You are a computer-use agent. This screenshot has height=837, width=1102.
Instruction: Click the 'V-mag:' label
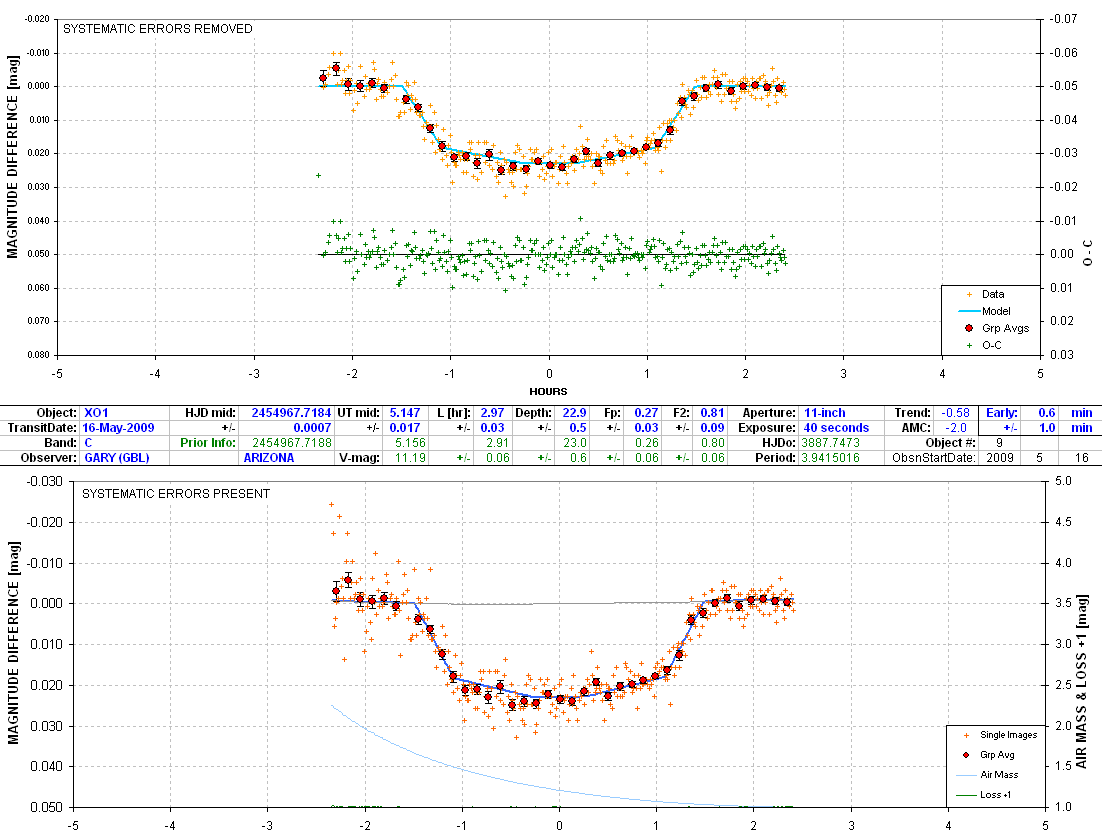[x=360, y=458]
